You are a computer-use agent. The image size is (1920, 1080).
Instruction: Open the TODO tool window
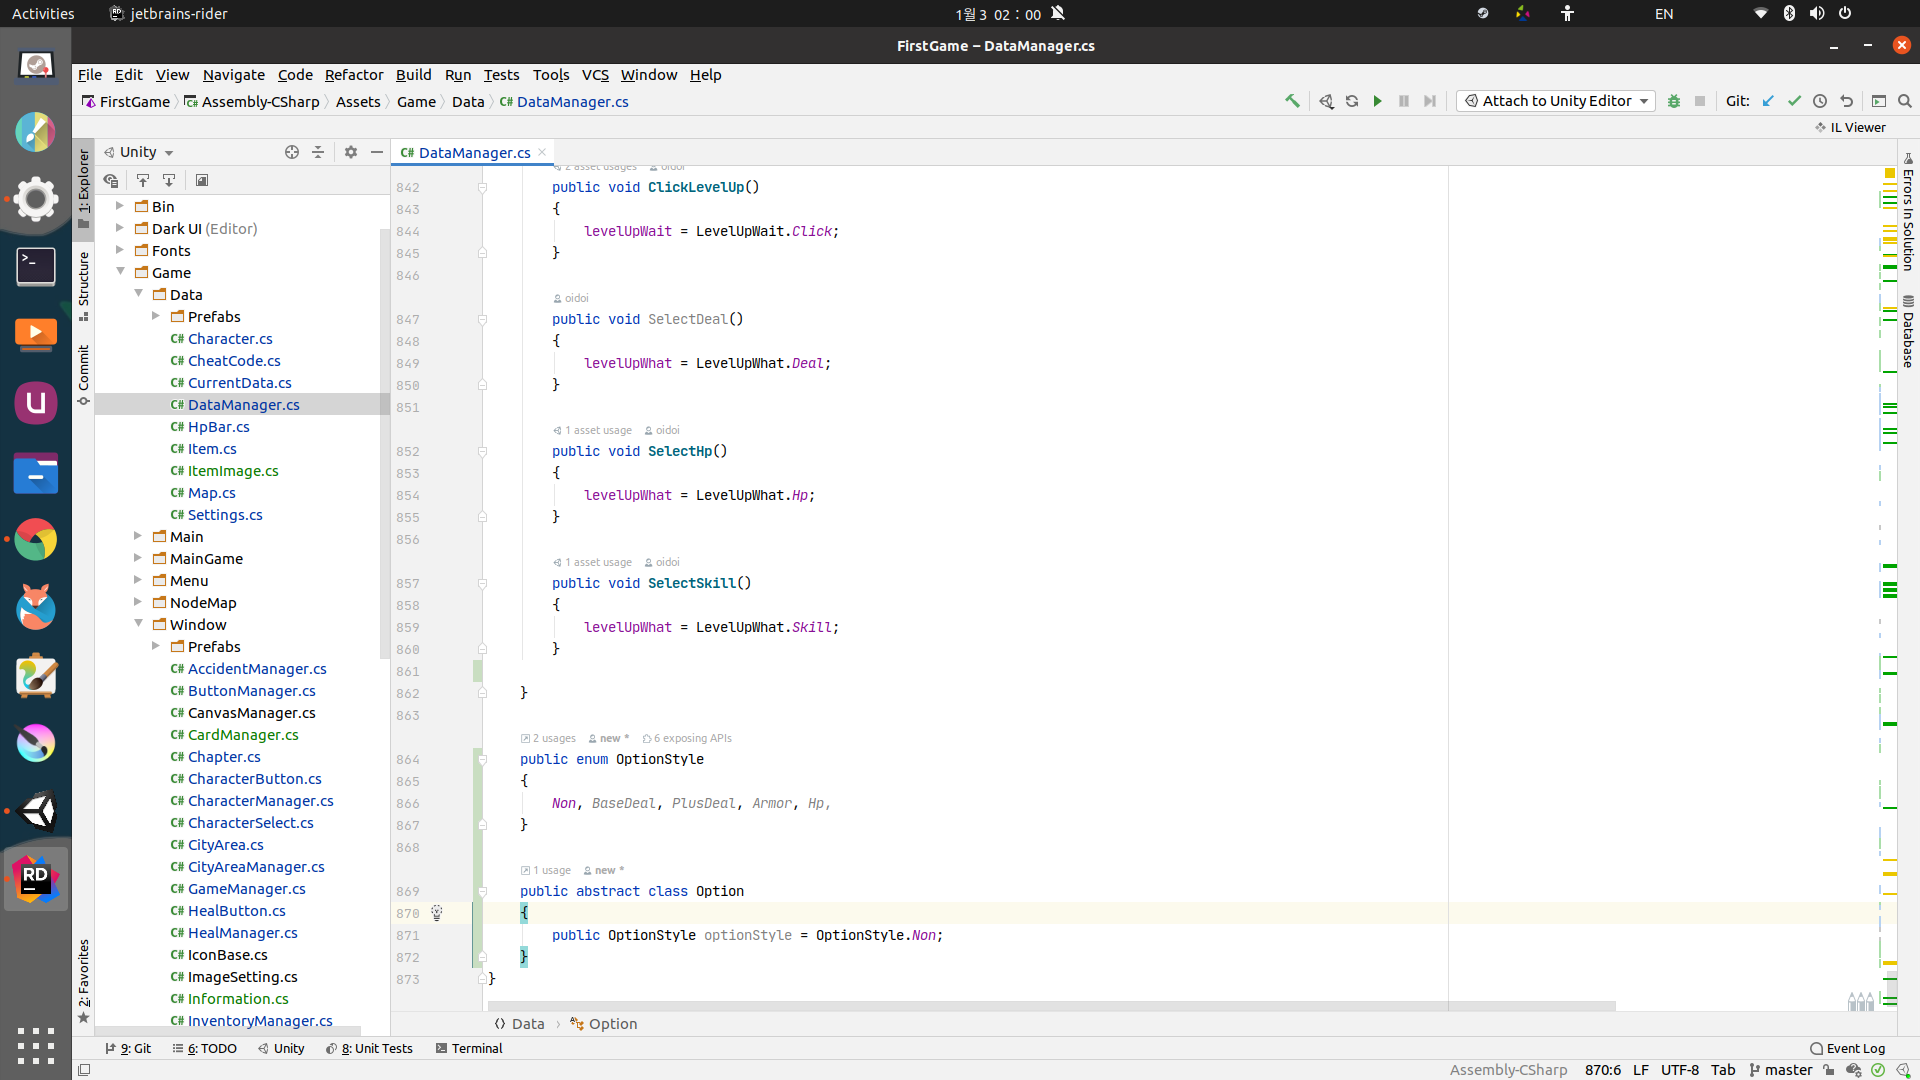[x=205, y=1048]
